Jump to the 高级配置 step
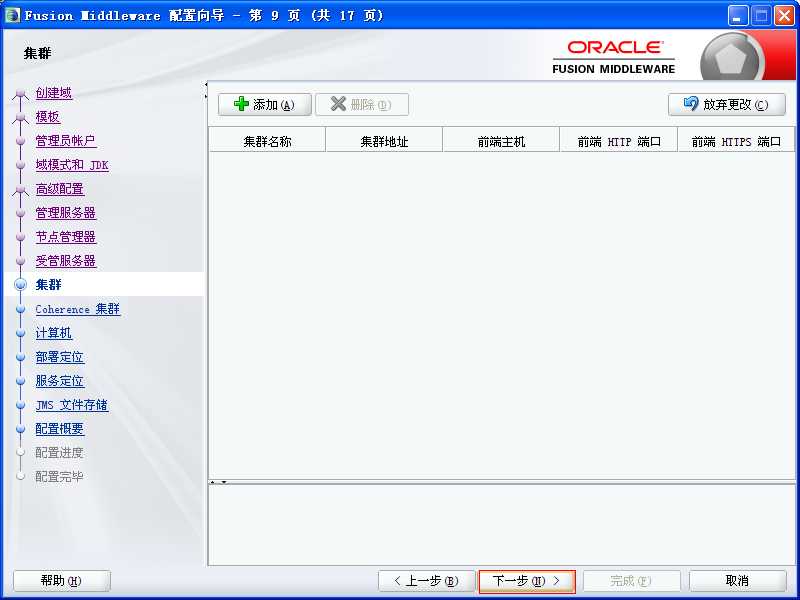 point(60,189)
